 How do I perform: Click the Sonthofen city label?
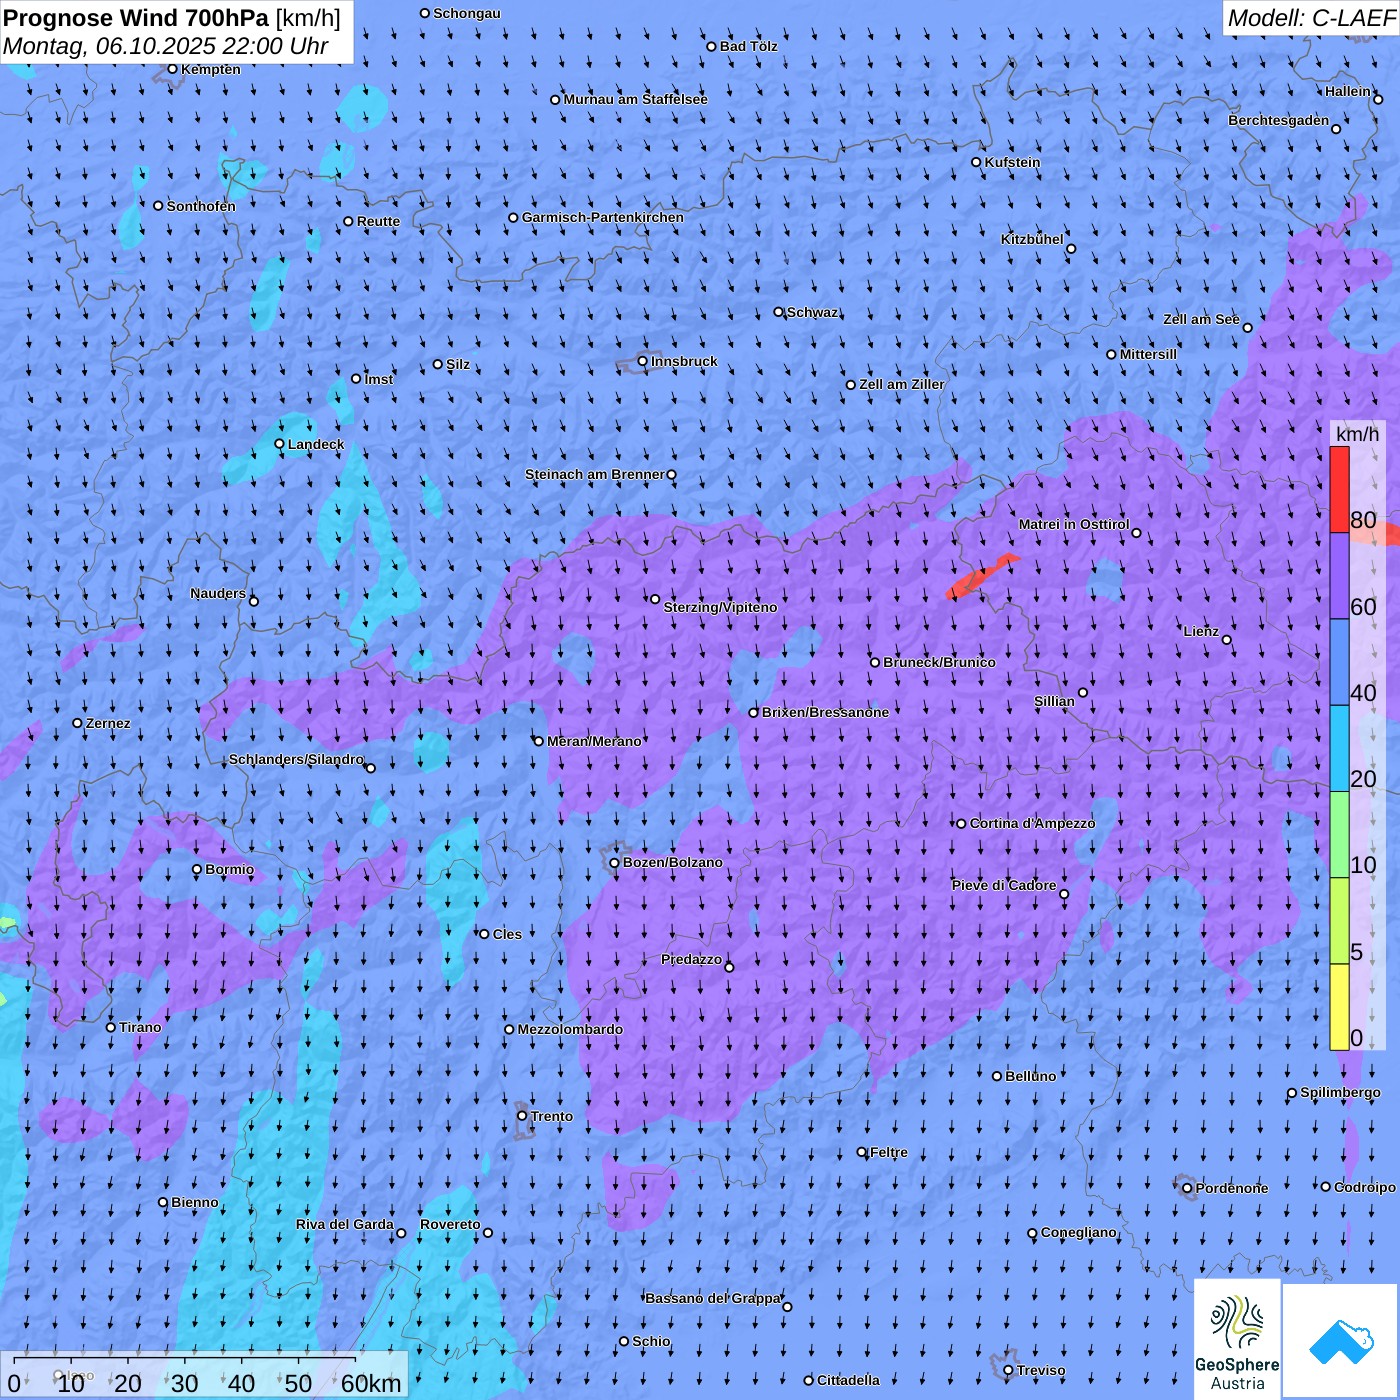tap(201, 206)
